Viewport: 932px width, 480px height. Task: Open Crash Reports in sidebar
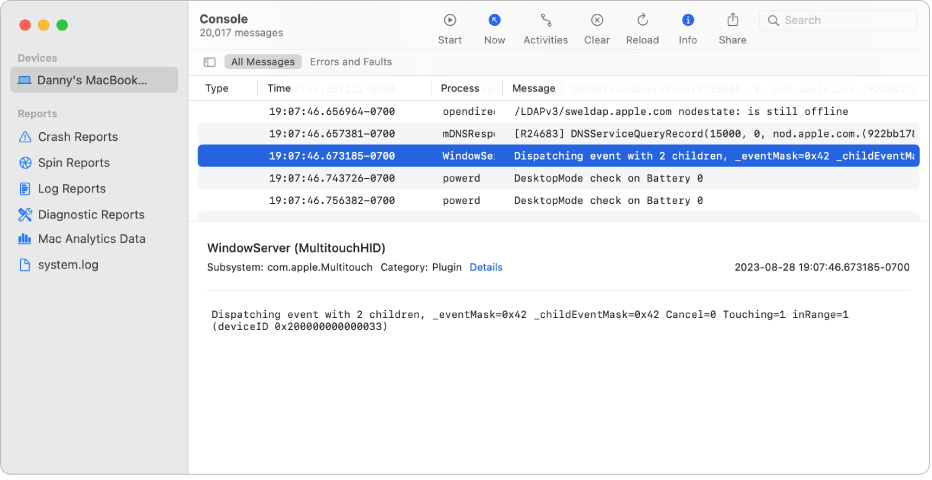[78, 137]
